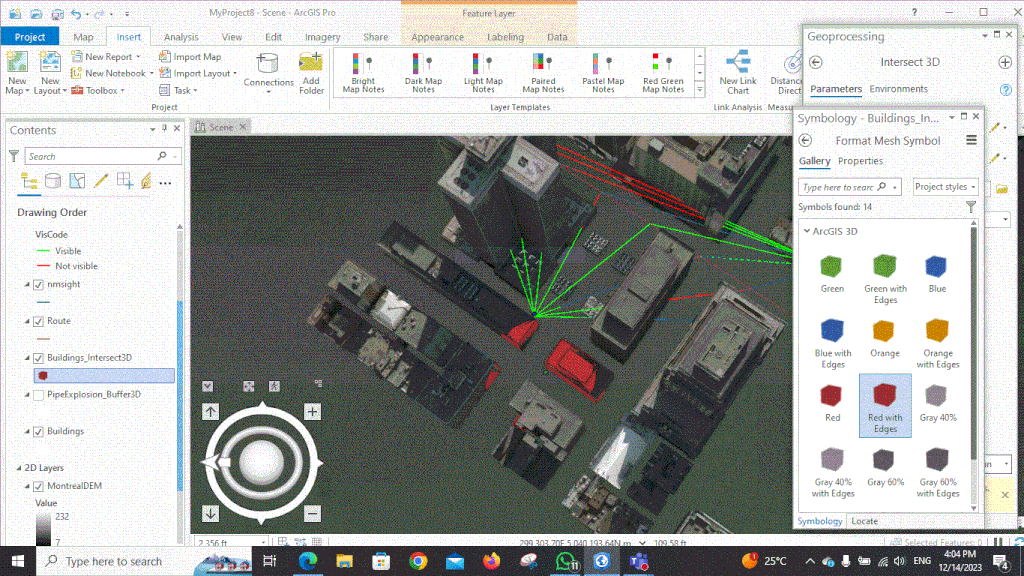This screenshot has width=1024, height=576.
Task: Click navigator zoom in plus button
Action: tap(312, 411)
